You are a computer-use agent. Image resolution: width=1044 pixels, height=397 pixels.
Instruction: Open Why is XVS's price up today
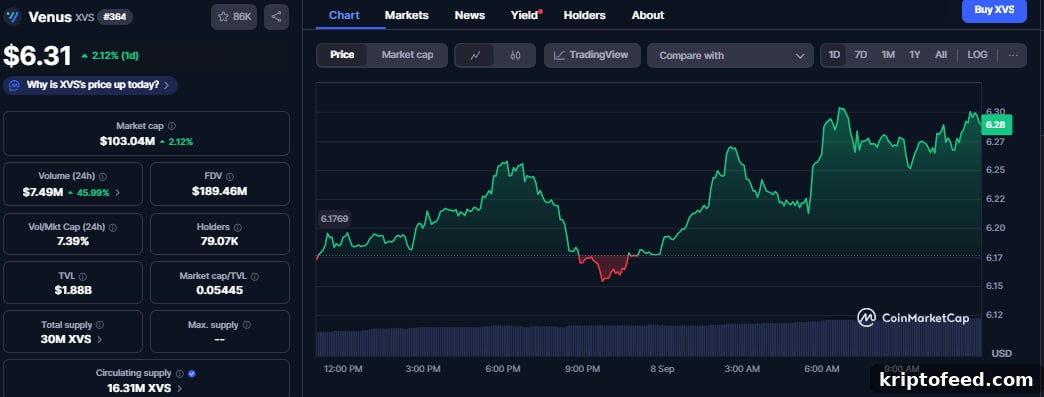[x=91, y=85]
